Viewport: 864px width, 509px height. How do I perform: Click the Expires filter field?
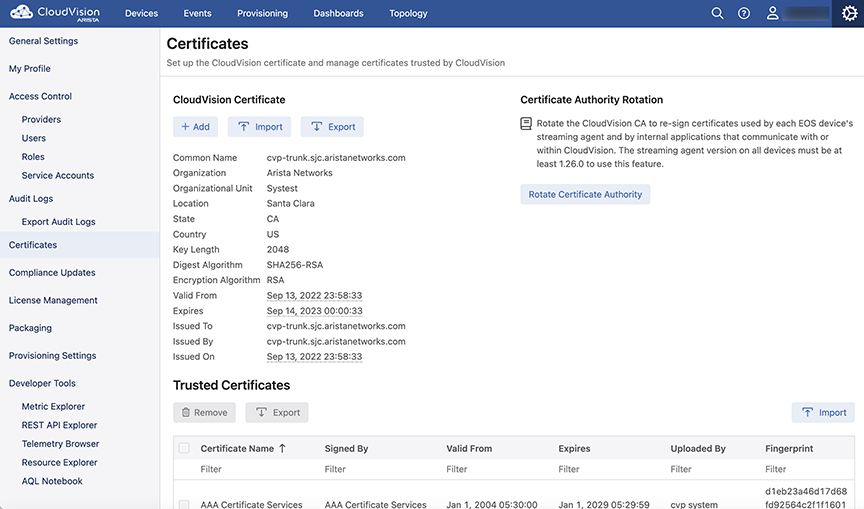point(609,469)
